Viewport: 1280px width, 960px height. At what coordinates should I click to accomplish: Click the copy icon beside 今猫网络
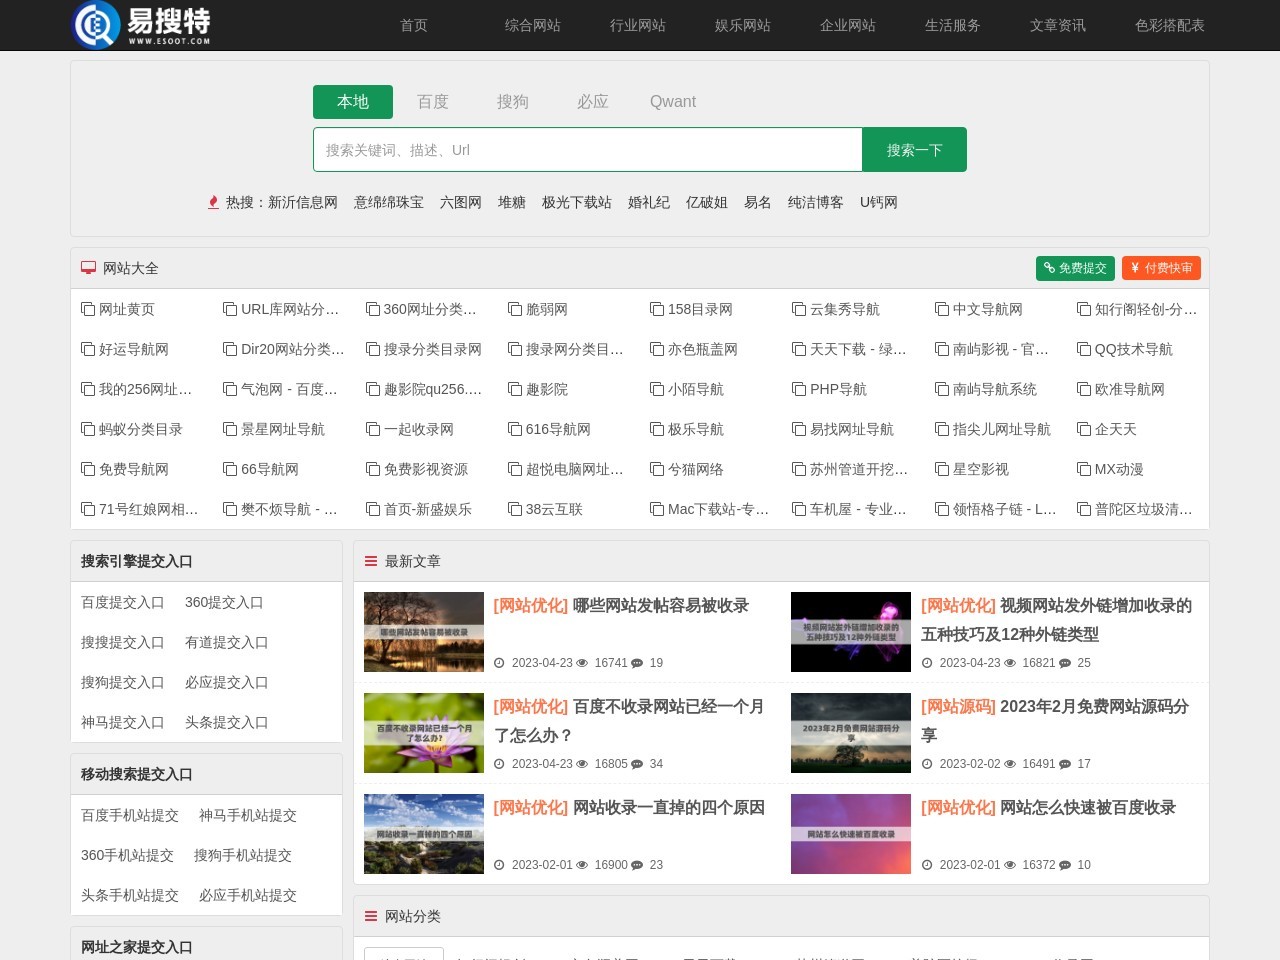(x=657, y=469)
